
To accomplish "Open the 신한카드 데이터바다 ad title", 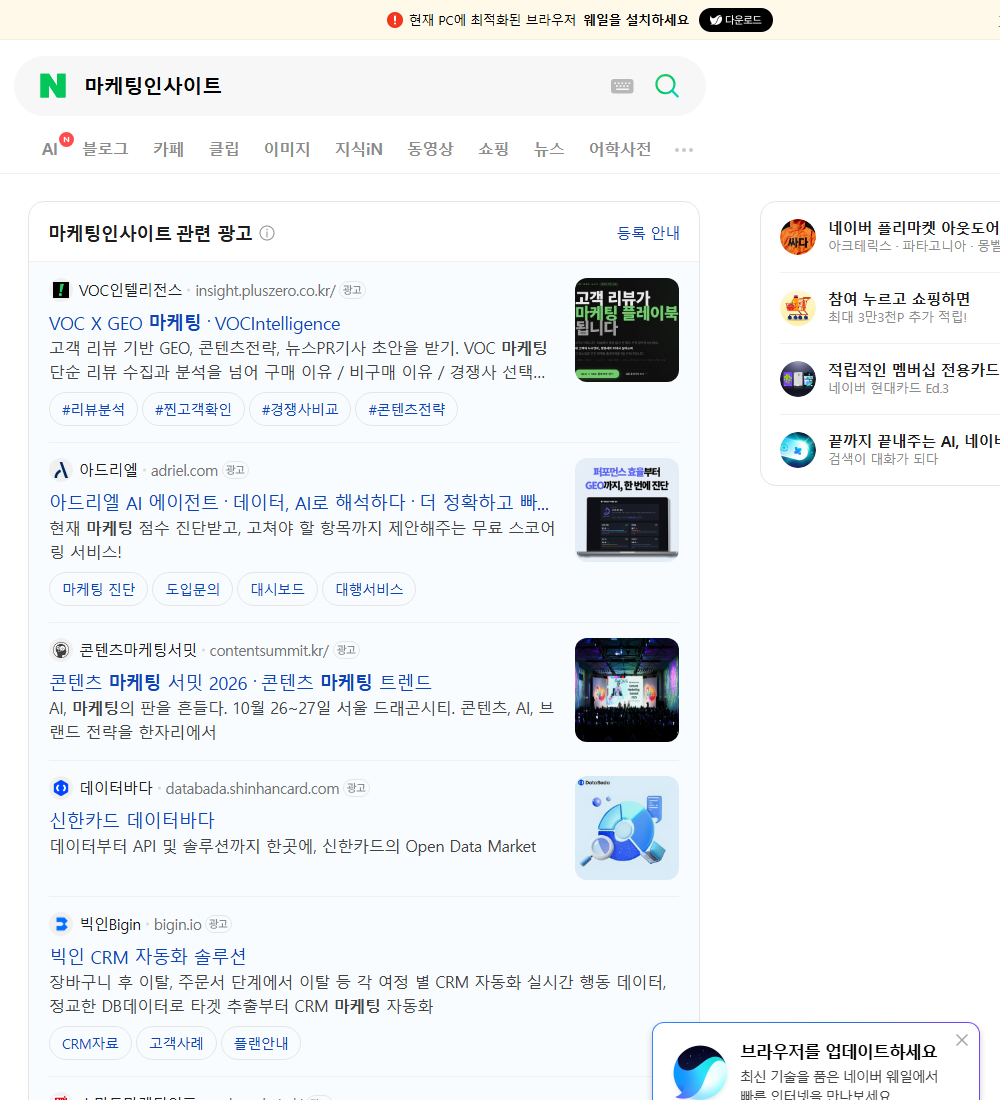I will pyautogui.click(x=132, y=820).
